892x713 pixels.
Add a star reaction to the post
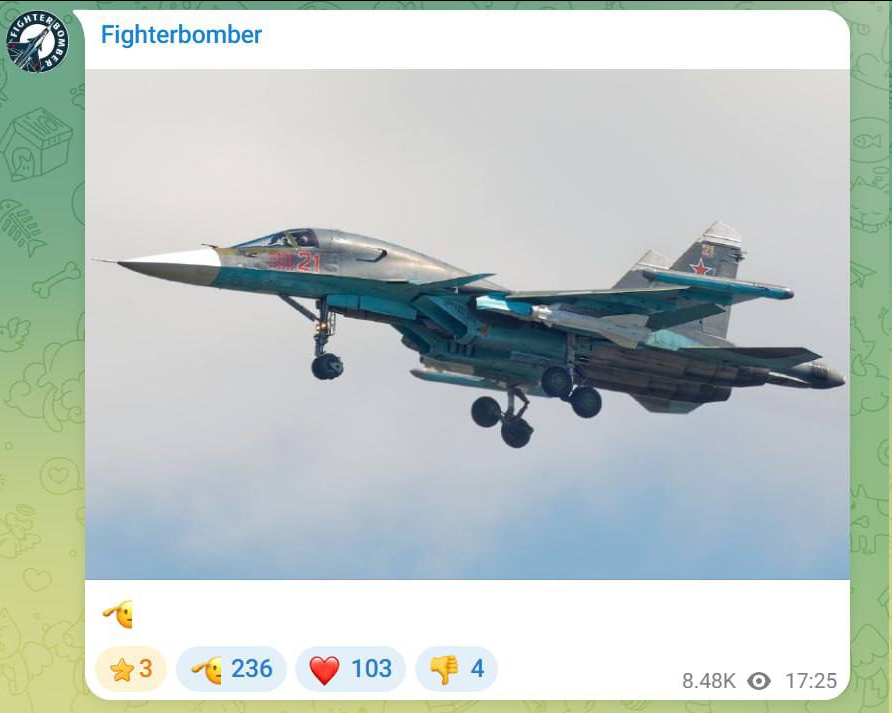[x=131, y=669]
